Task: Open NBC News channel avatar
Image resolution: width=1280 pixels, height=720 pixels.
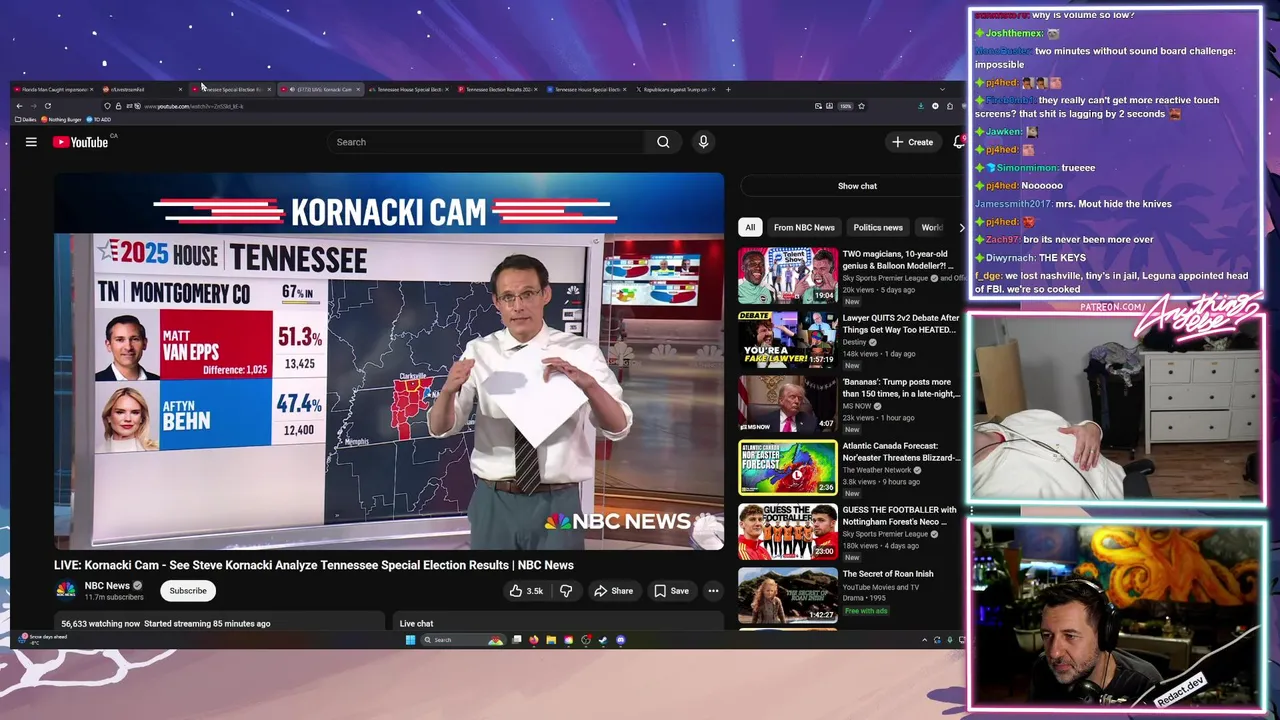Action: tap(66, 590)
